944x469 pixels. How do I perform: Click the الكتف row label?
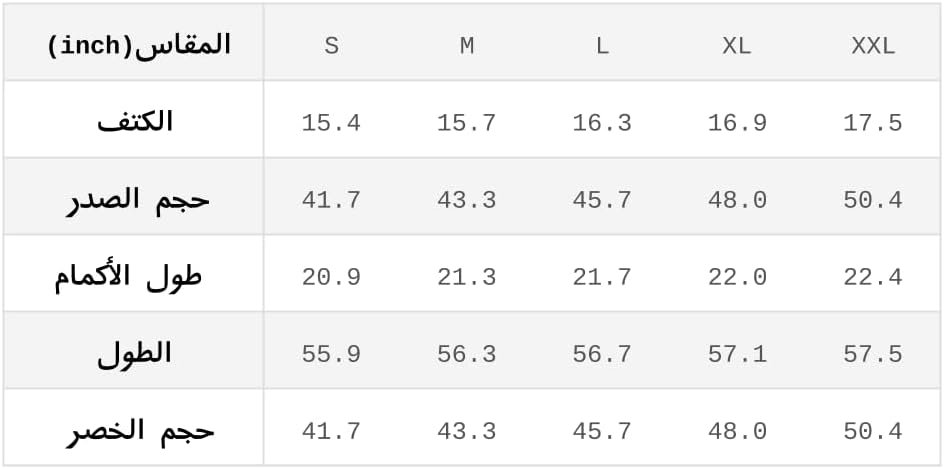point(135,122)
